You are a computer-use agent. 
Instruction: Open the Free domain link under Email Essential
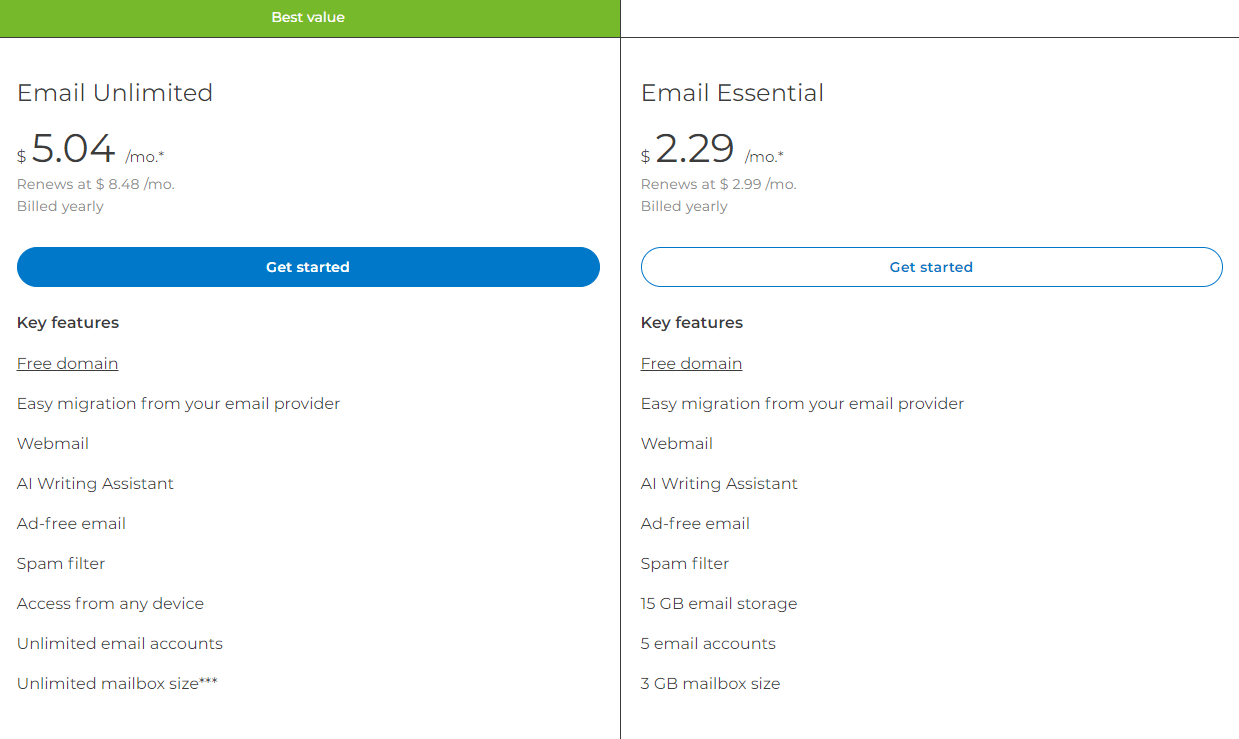pyautogui.click(x=691, y=363)
